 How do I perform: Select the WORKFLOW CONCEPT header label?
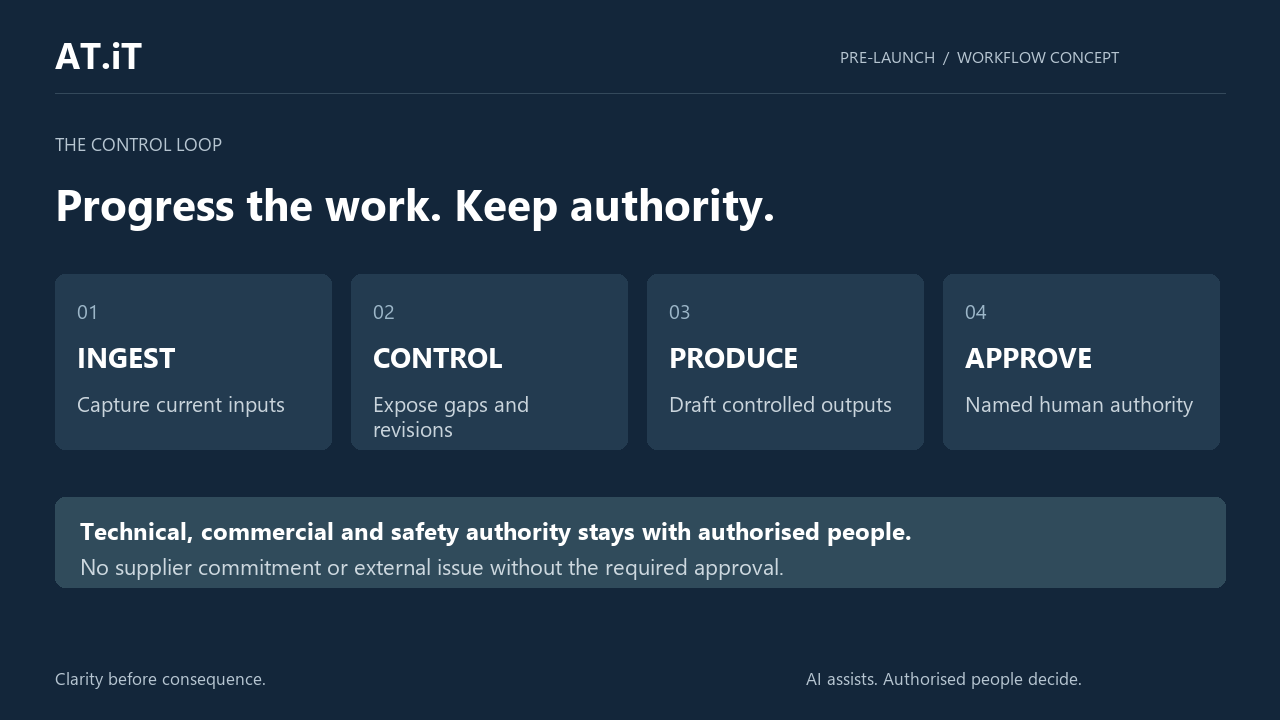pyautogui.click(x=1038, y=58)
